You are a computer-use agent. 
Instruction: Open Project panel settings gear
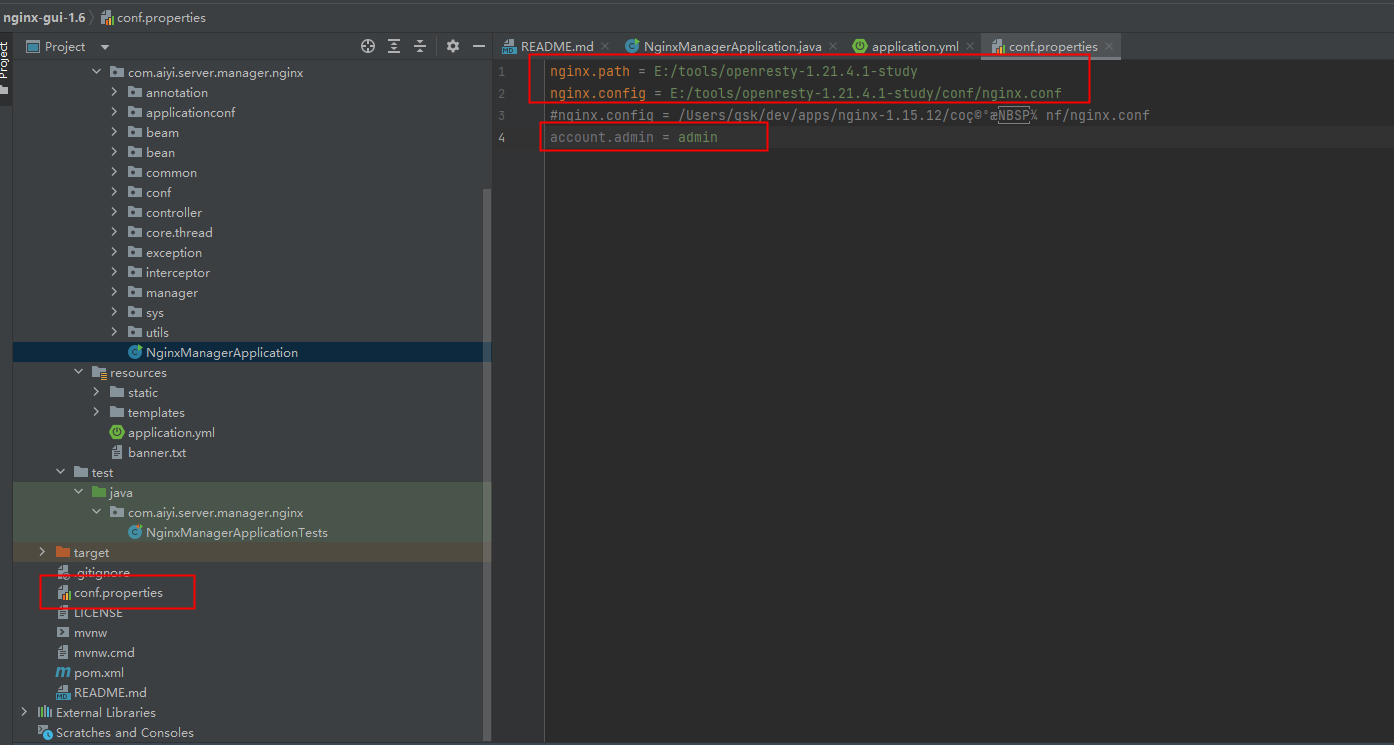(453, 46)
